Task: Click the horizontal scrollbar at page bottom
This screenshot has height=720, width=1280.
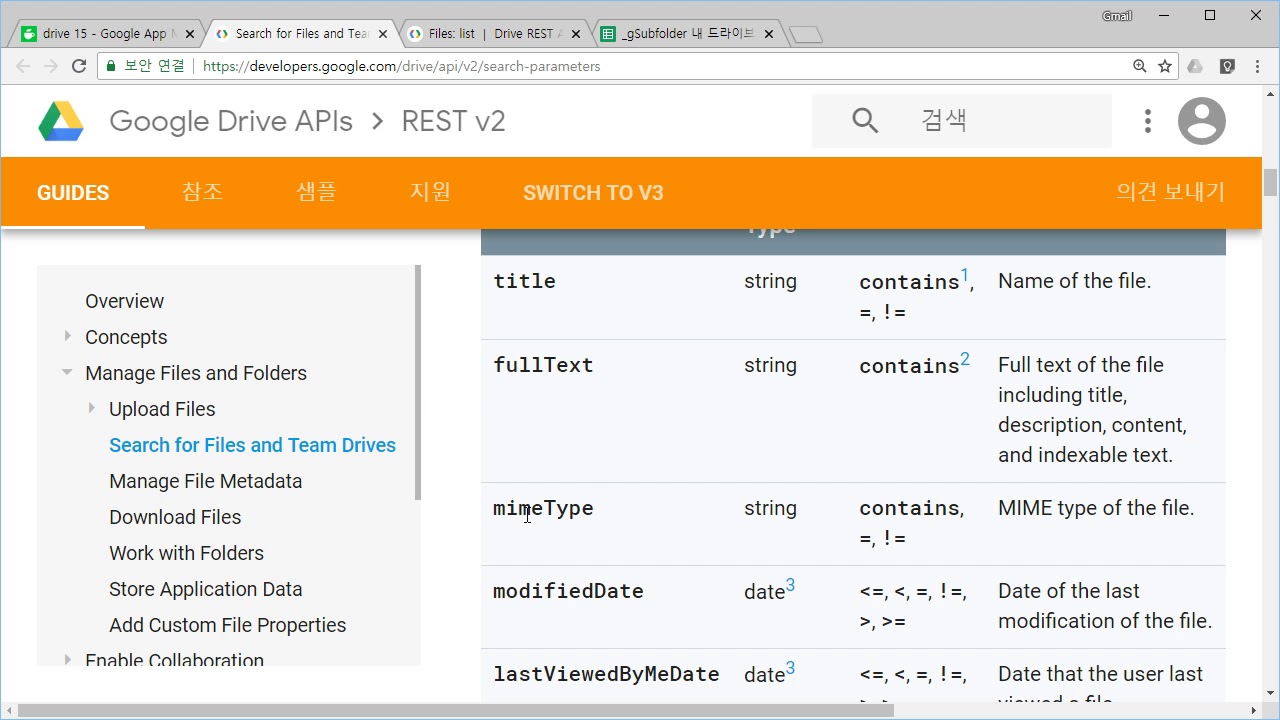Action: 455,711
